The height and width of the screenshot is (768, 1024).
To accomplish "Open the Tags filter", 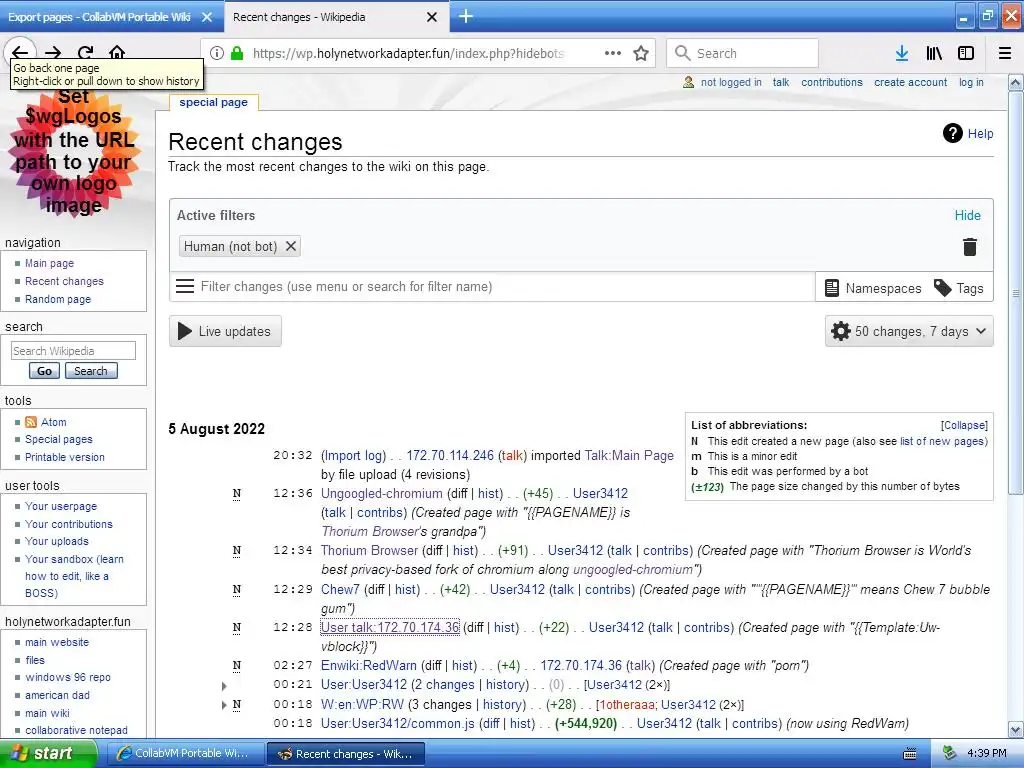I will [x=959, y=288].
